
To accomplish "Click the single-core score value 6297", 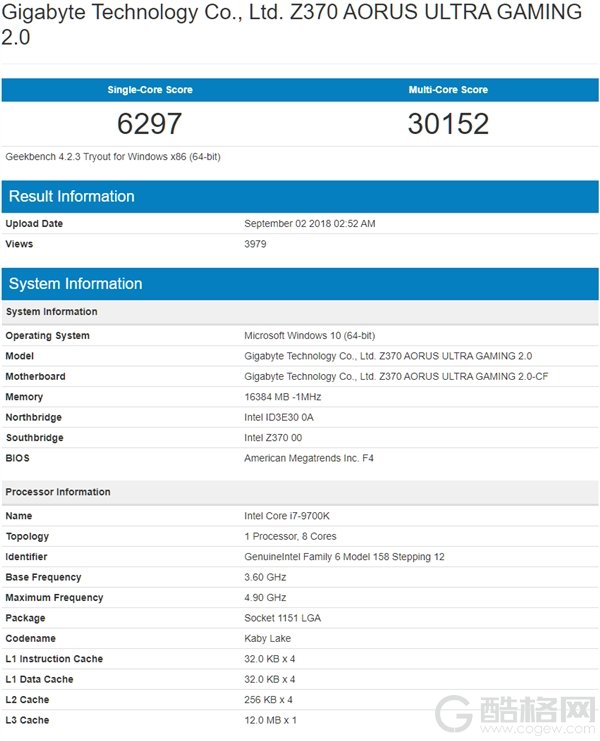I will (x=149, y=124).
